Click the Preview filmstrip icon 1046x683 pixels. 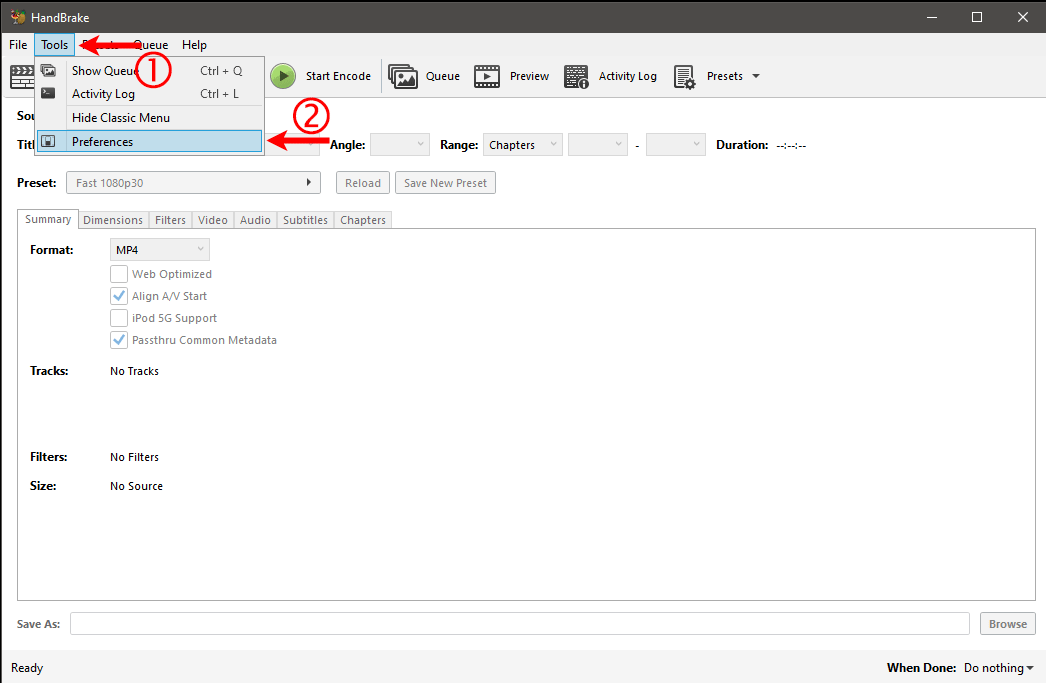coord(487,76)
